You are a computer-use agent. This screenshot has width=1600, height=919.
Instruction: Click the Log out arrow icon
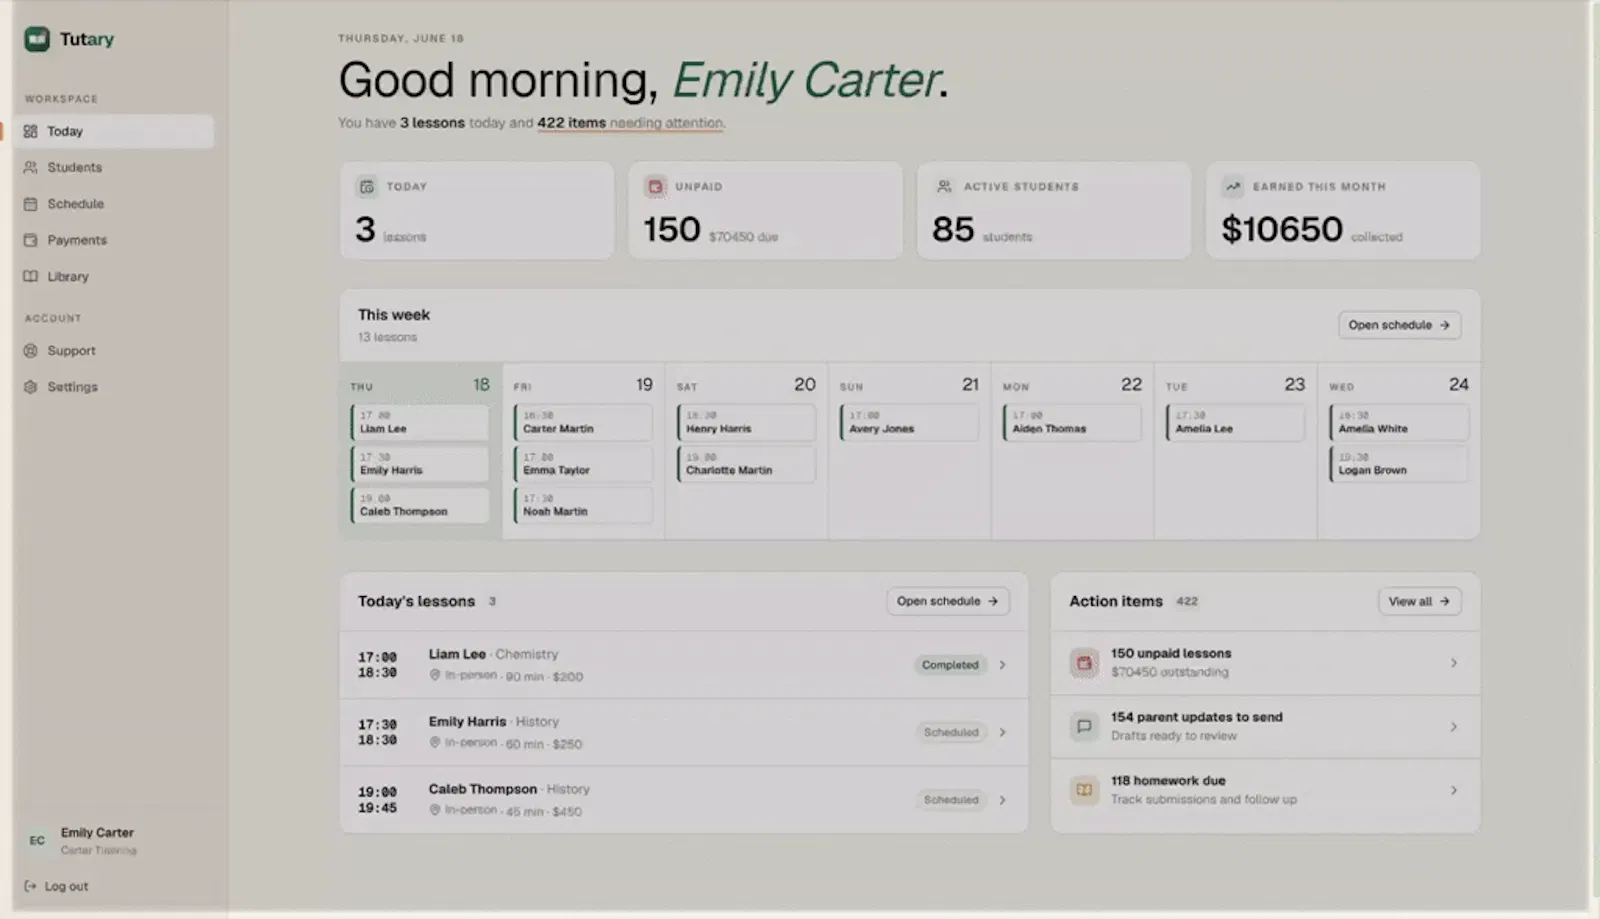coord(31,886)
